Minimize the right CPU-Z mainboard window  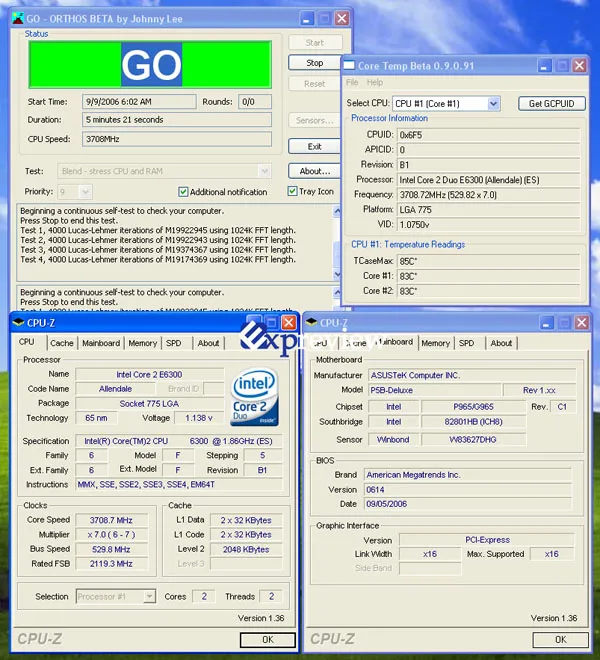click(x=546, y=323)
